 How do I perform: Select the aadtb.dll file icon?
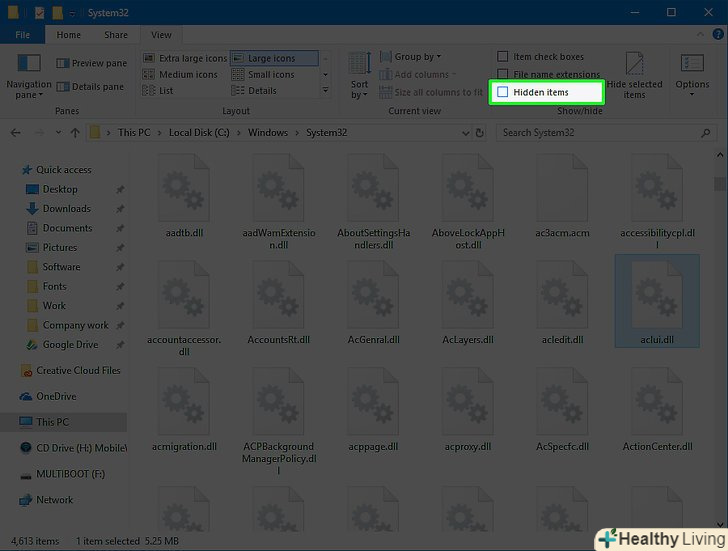tap(184, 188)
